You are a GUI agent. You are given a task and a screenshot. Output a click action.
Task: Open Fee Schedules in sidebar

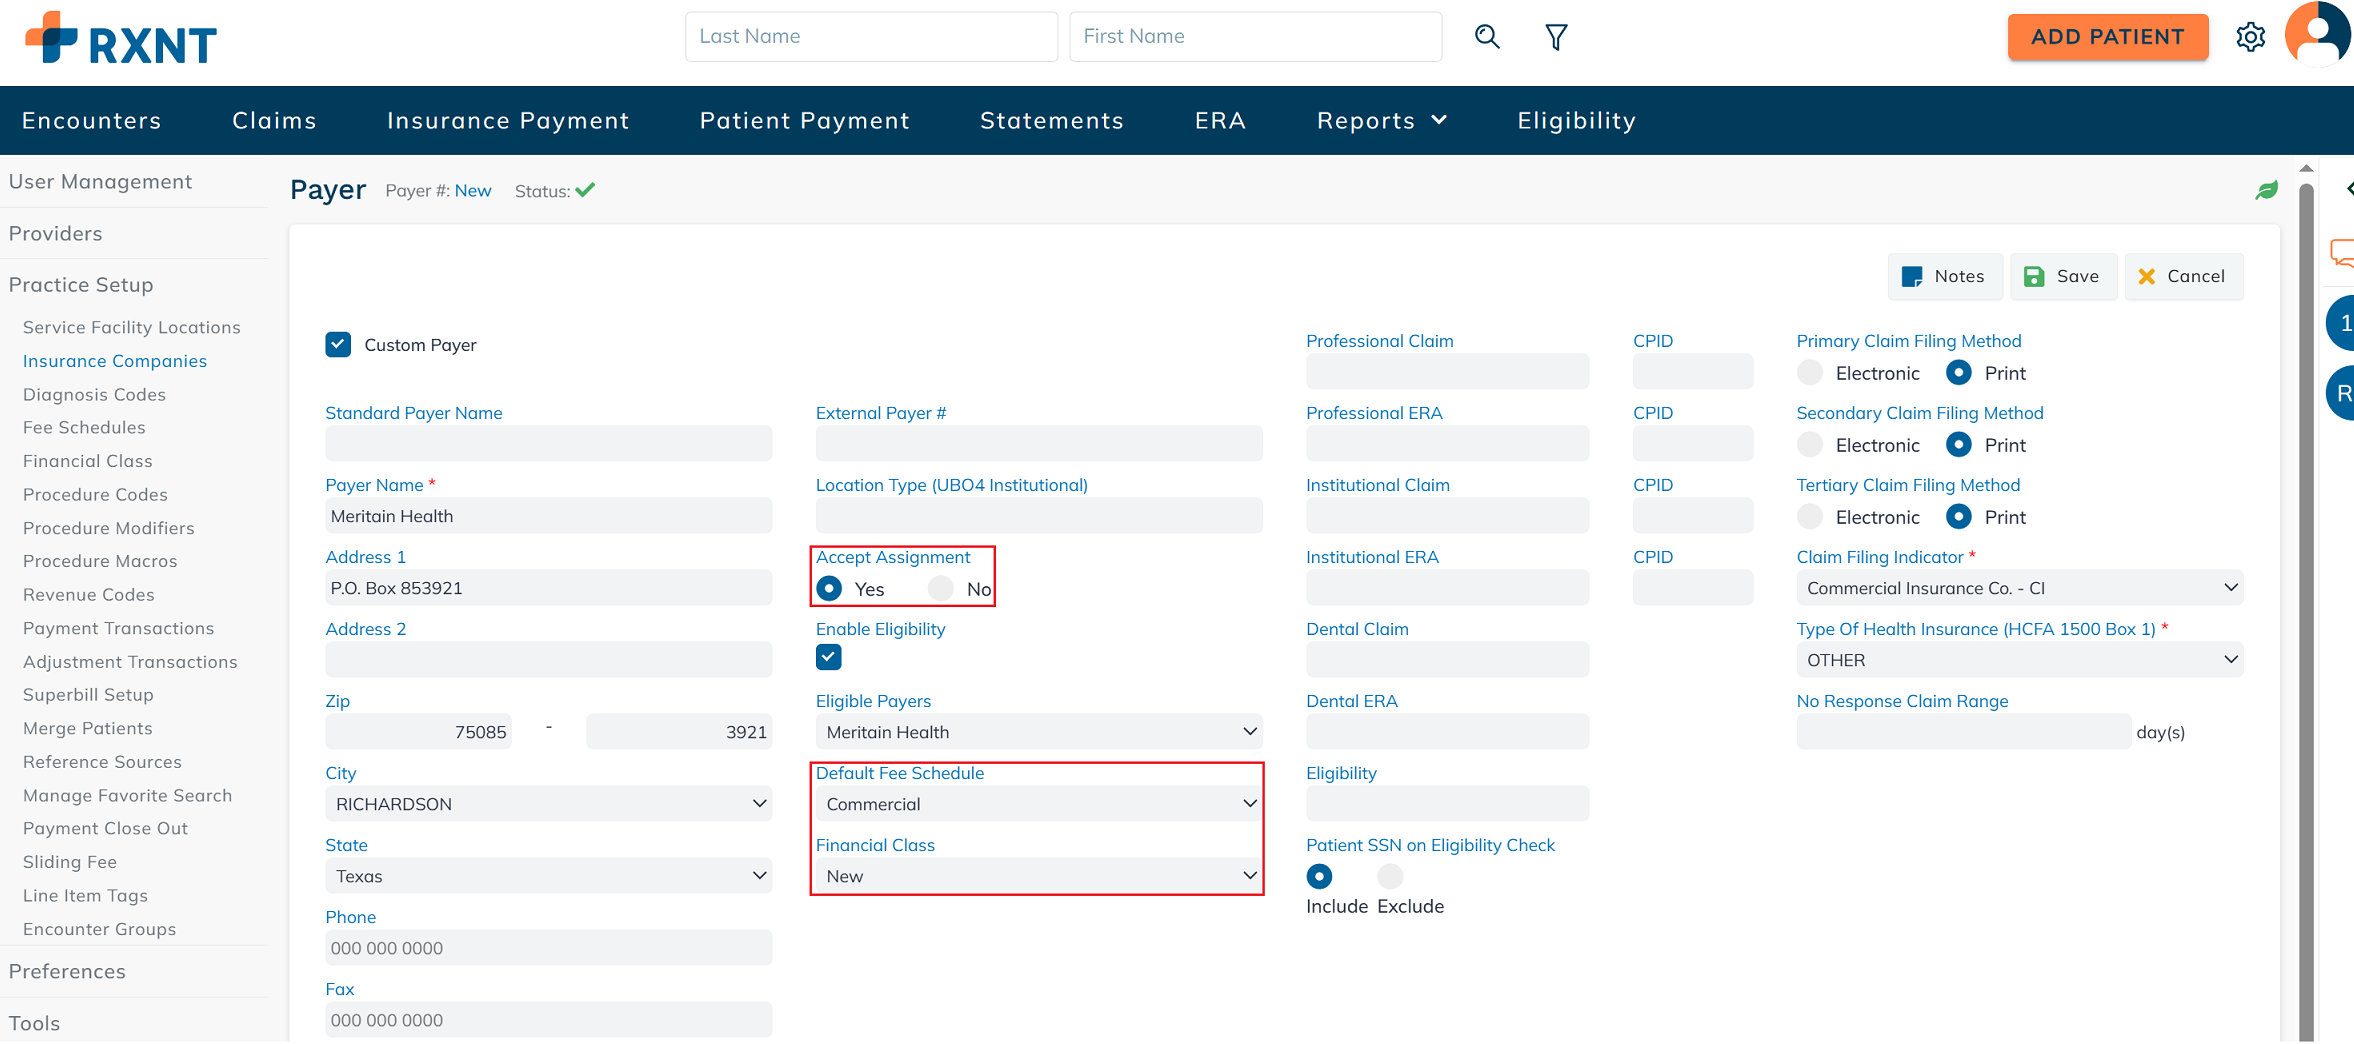[x=84, y=428]
